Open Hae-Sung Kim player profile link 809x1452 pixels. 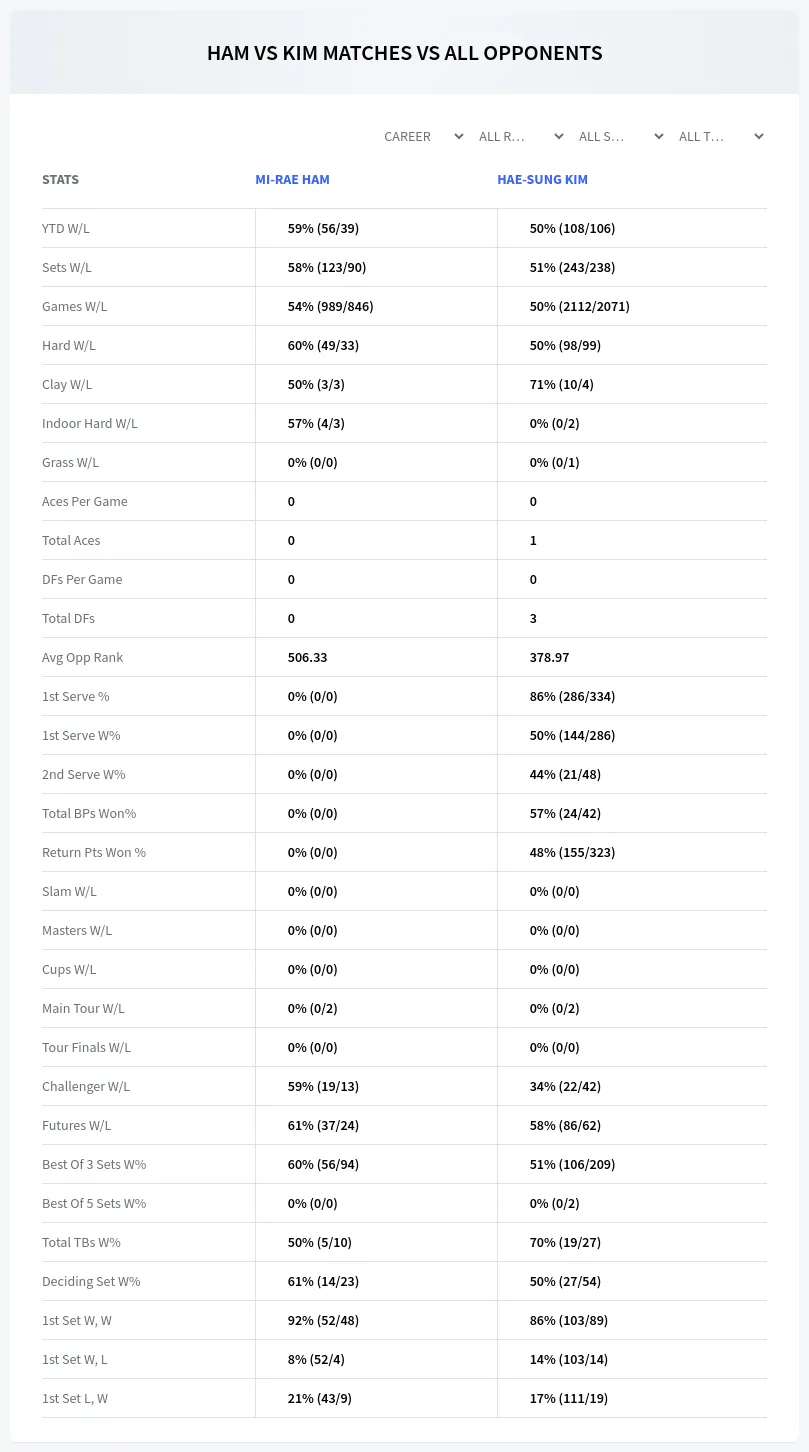point(542,180)
